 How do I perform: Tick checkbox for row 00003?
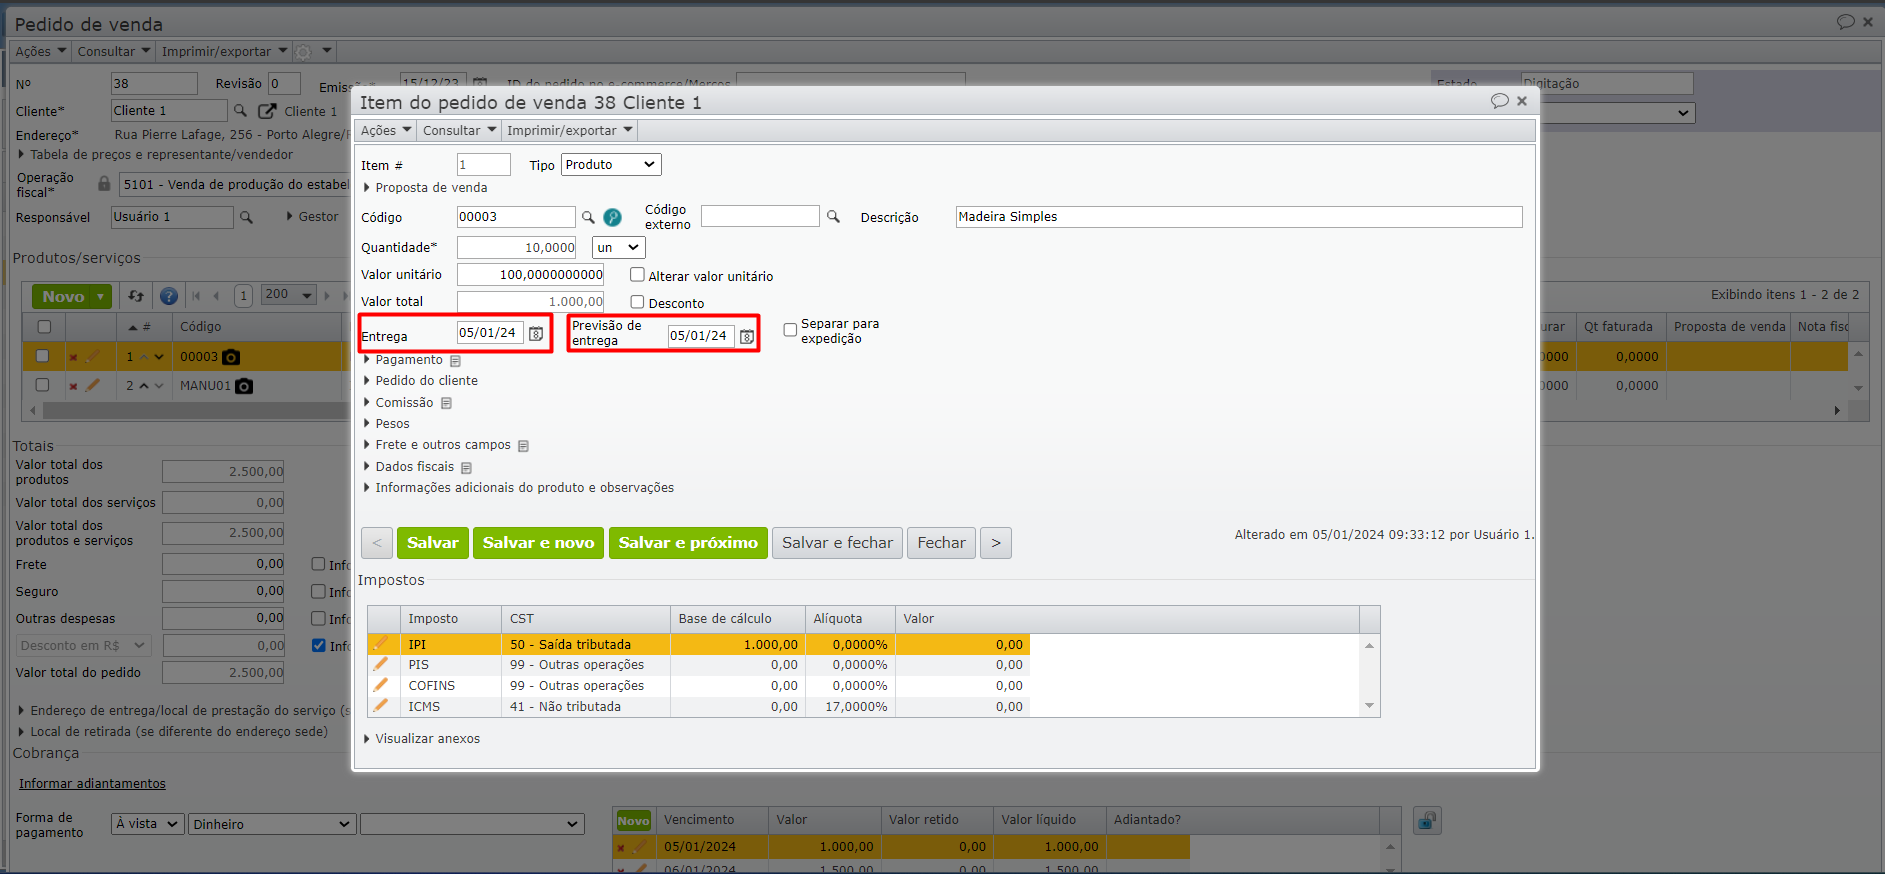pyautogui.click(x=42, y=356)
